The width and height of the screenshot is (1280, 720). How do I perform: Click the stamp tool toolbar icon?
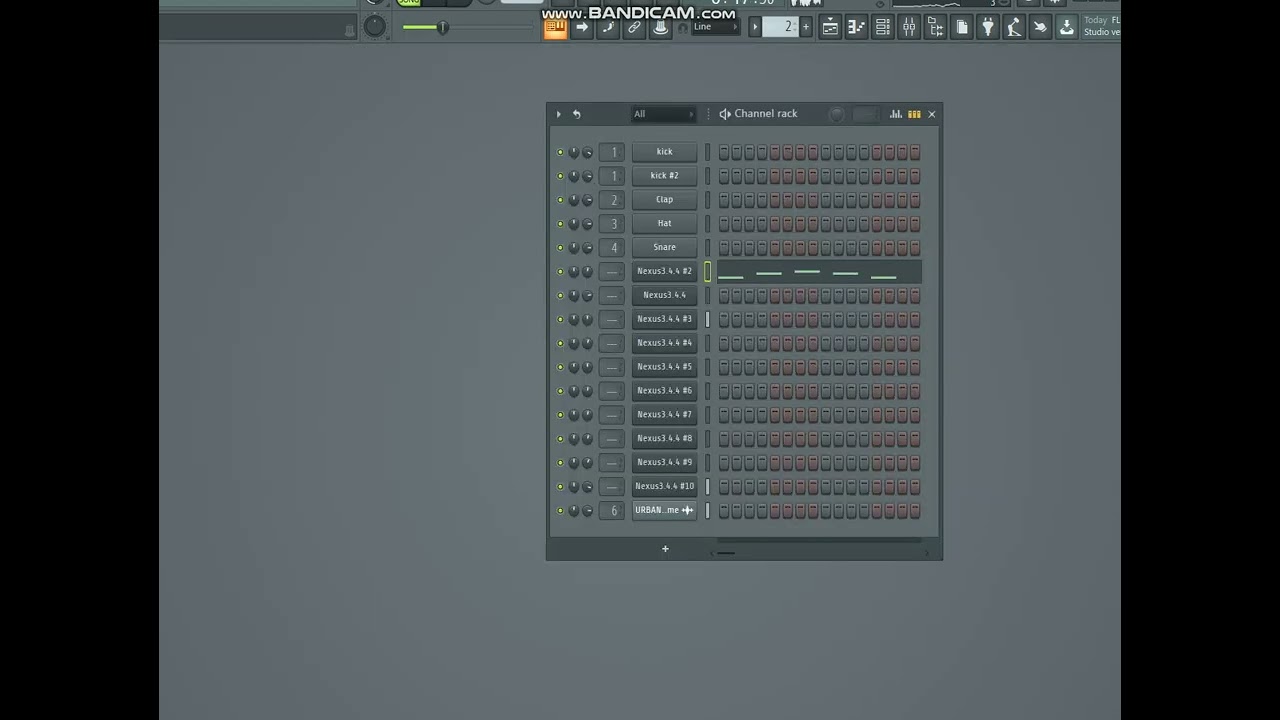(660, 28)
